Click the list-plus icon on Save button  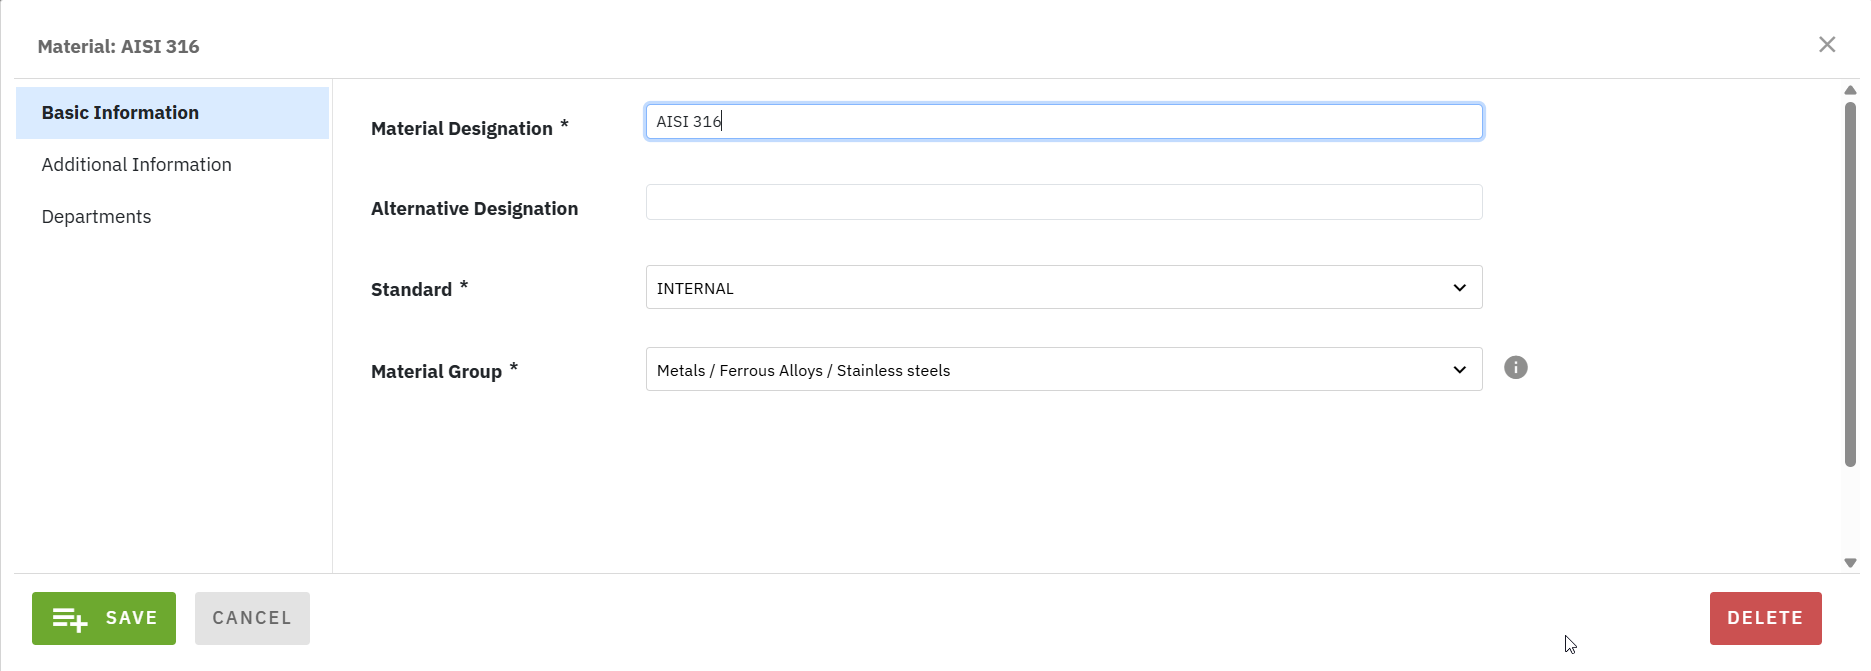70,619
